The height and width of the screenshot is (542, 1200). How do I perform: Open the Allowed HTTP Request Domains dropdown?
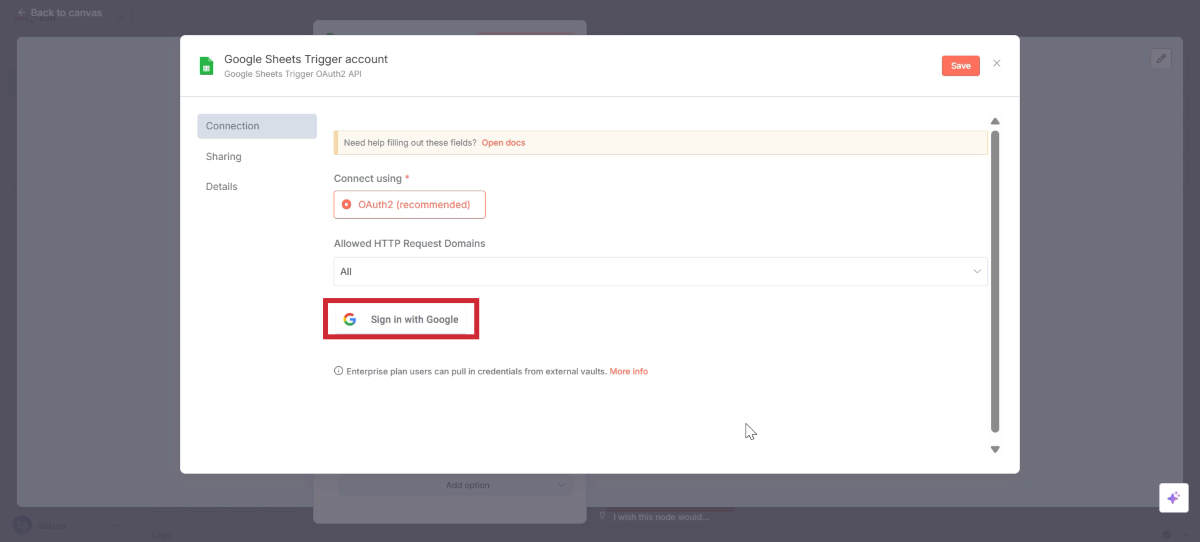tap(660, 271)
